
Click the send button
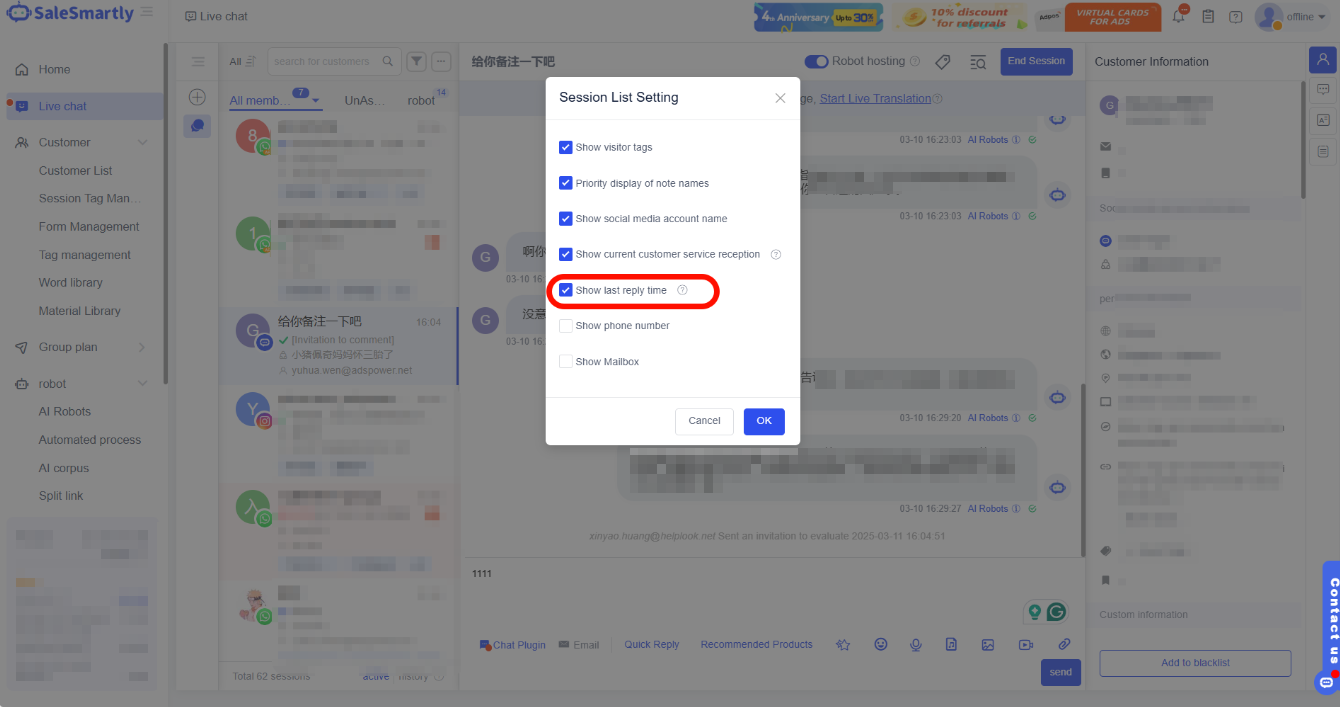tap(1061, 672)
